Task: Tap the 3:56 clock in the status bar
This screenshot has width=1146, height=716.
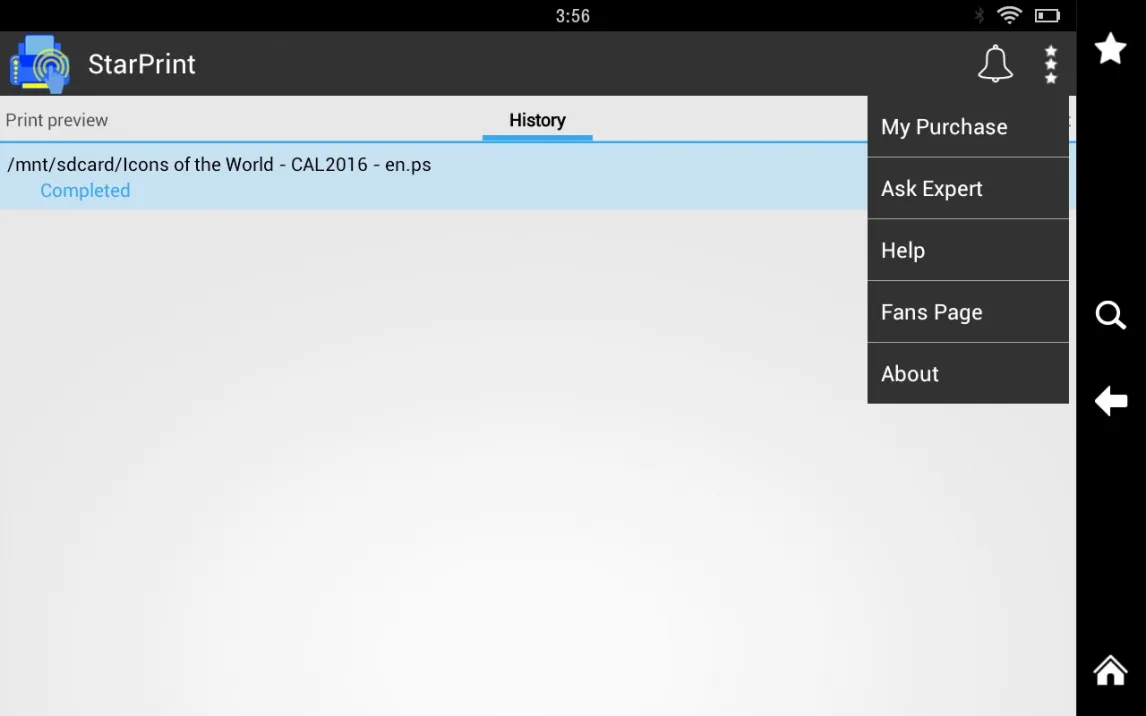Action: (x=572, y=15)
